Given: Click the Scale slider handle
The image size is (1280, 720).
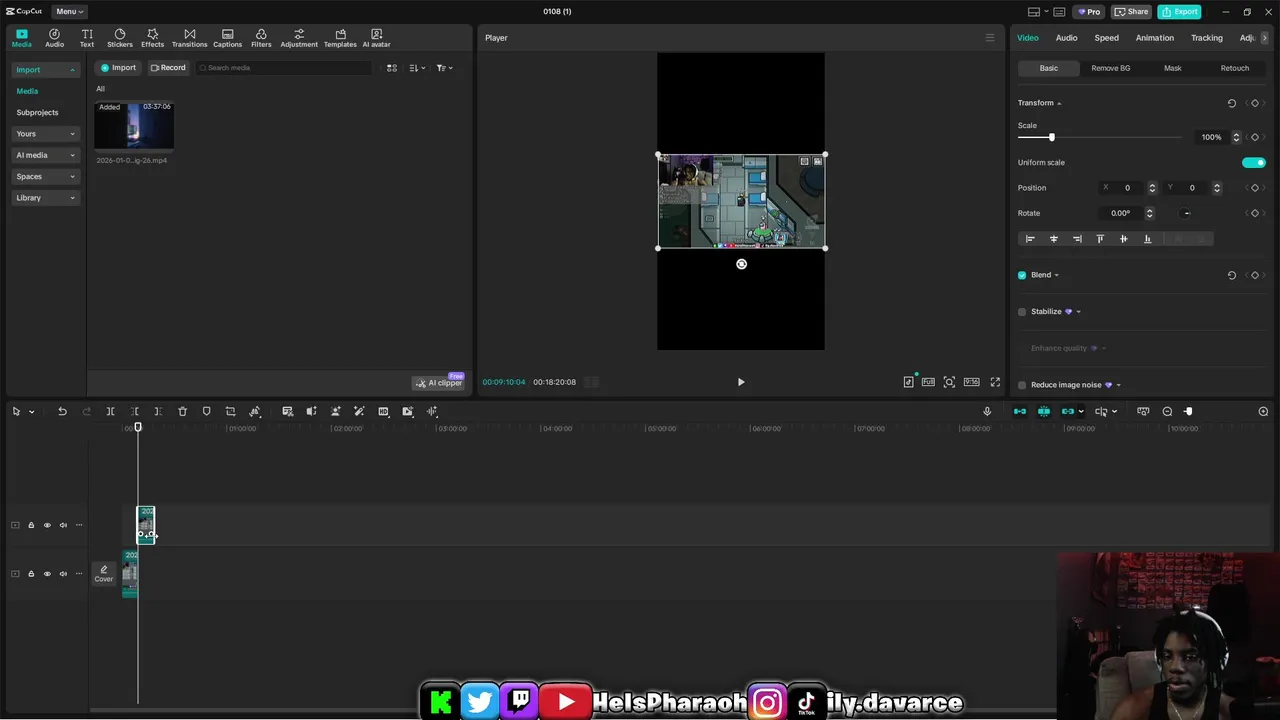Looking at the screenshot, I should [x=1051, y=137].
